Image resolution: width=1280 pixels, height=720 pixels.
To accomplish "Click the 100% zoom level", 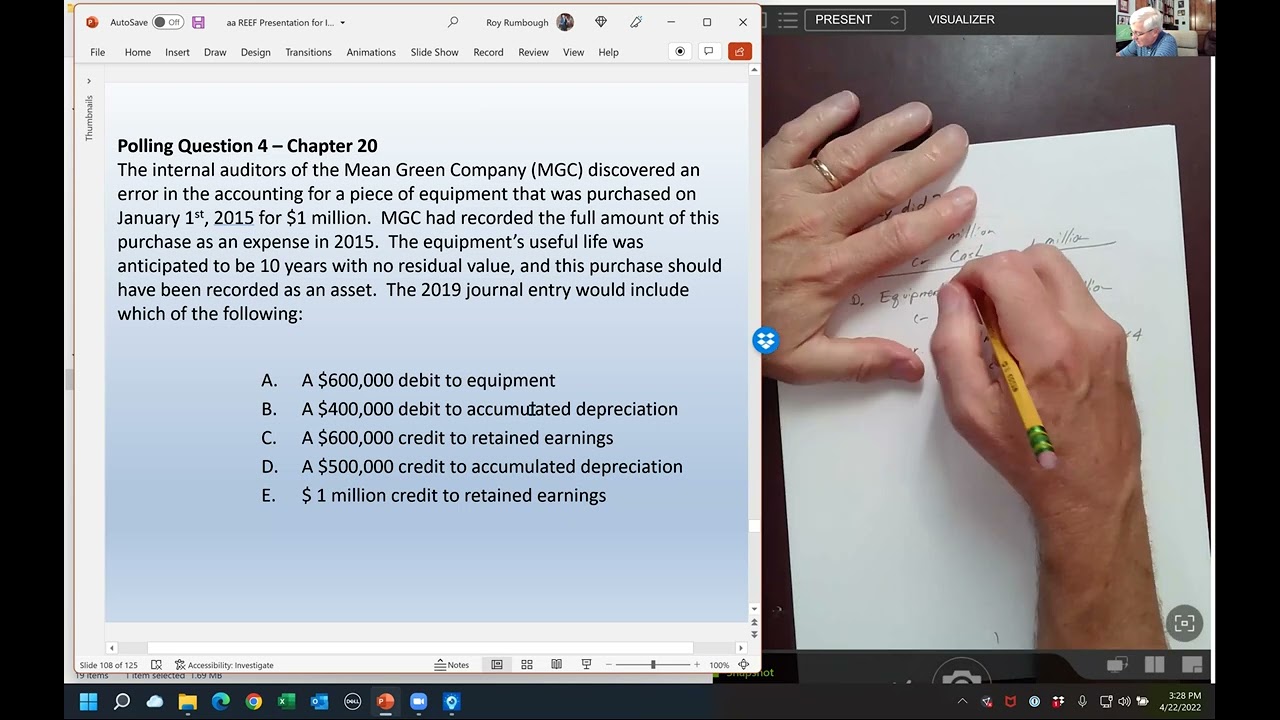I will coord(719,665).
